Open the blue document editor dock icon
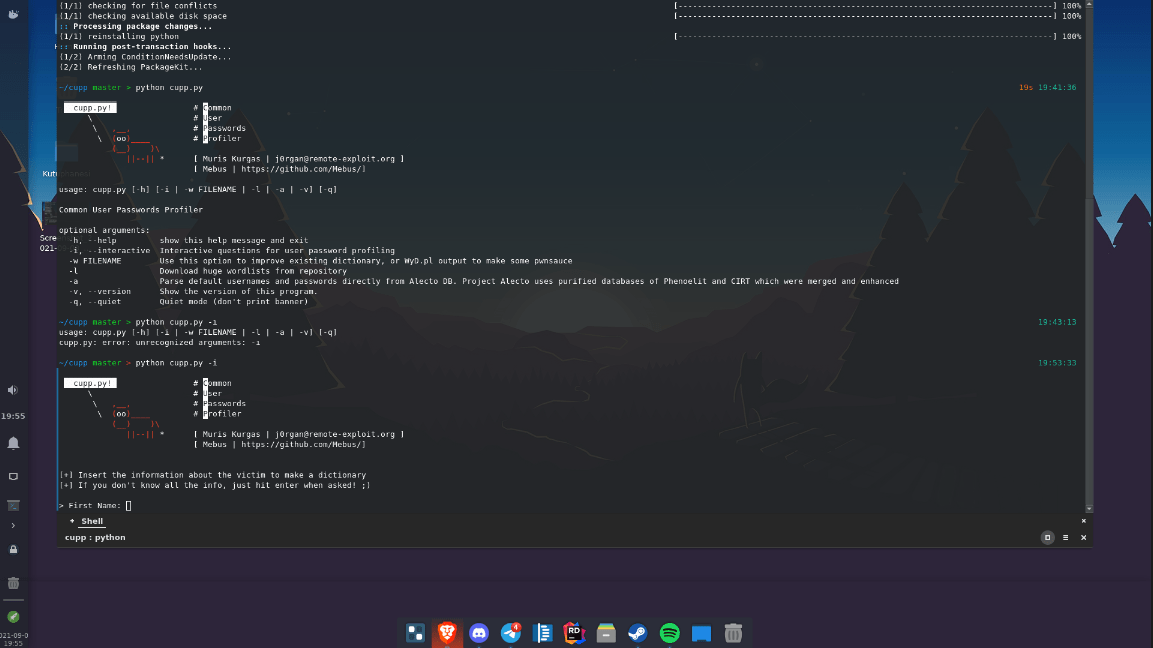Image resolution: width=1153 pixels, height=648 pixels. (x=543, y=633)
